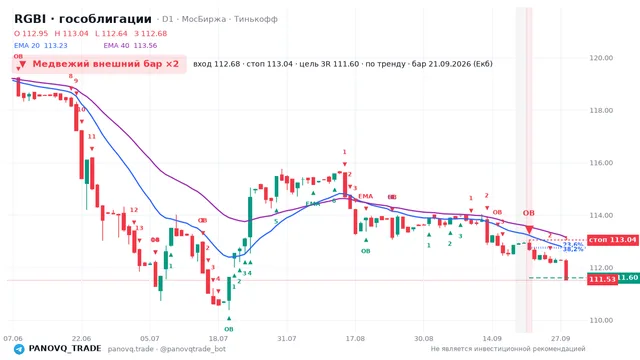Click the large red OB triangle marker
The width and height of the screenshot is (640, 360).
coord(529,229)
